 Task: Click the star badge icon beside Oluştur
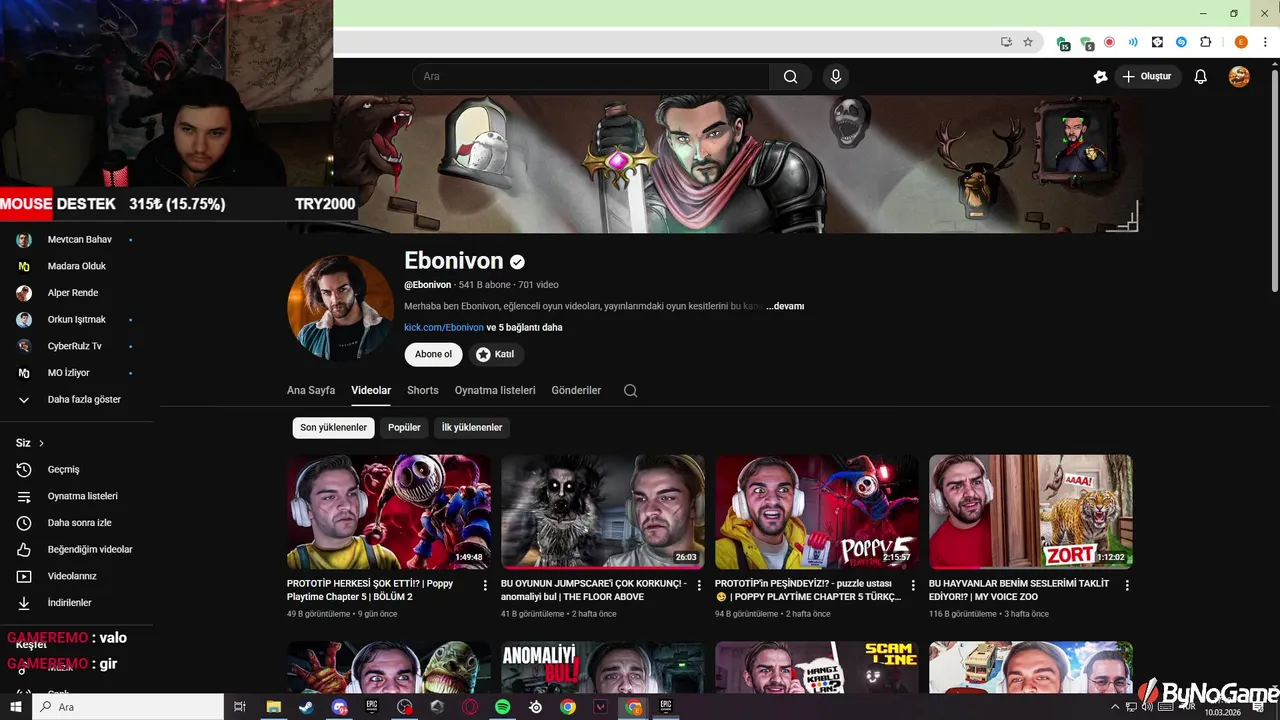(x=1100, y=77)
